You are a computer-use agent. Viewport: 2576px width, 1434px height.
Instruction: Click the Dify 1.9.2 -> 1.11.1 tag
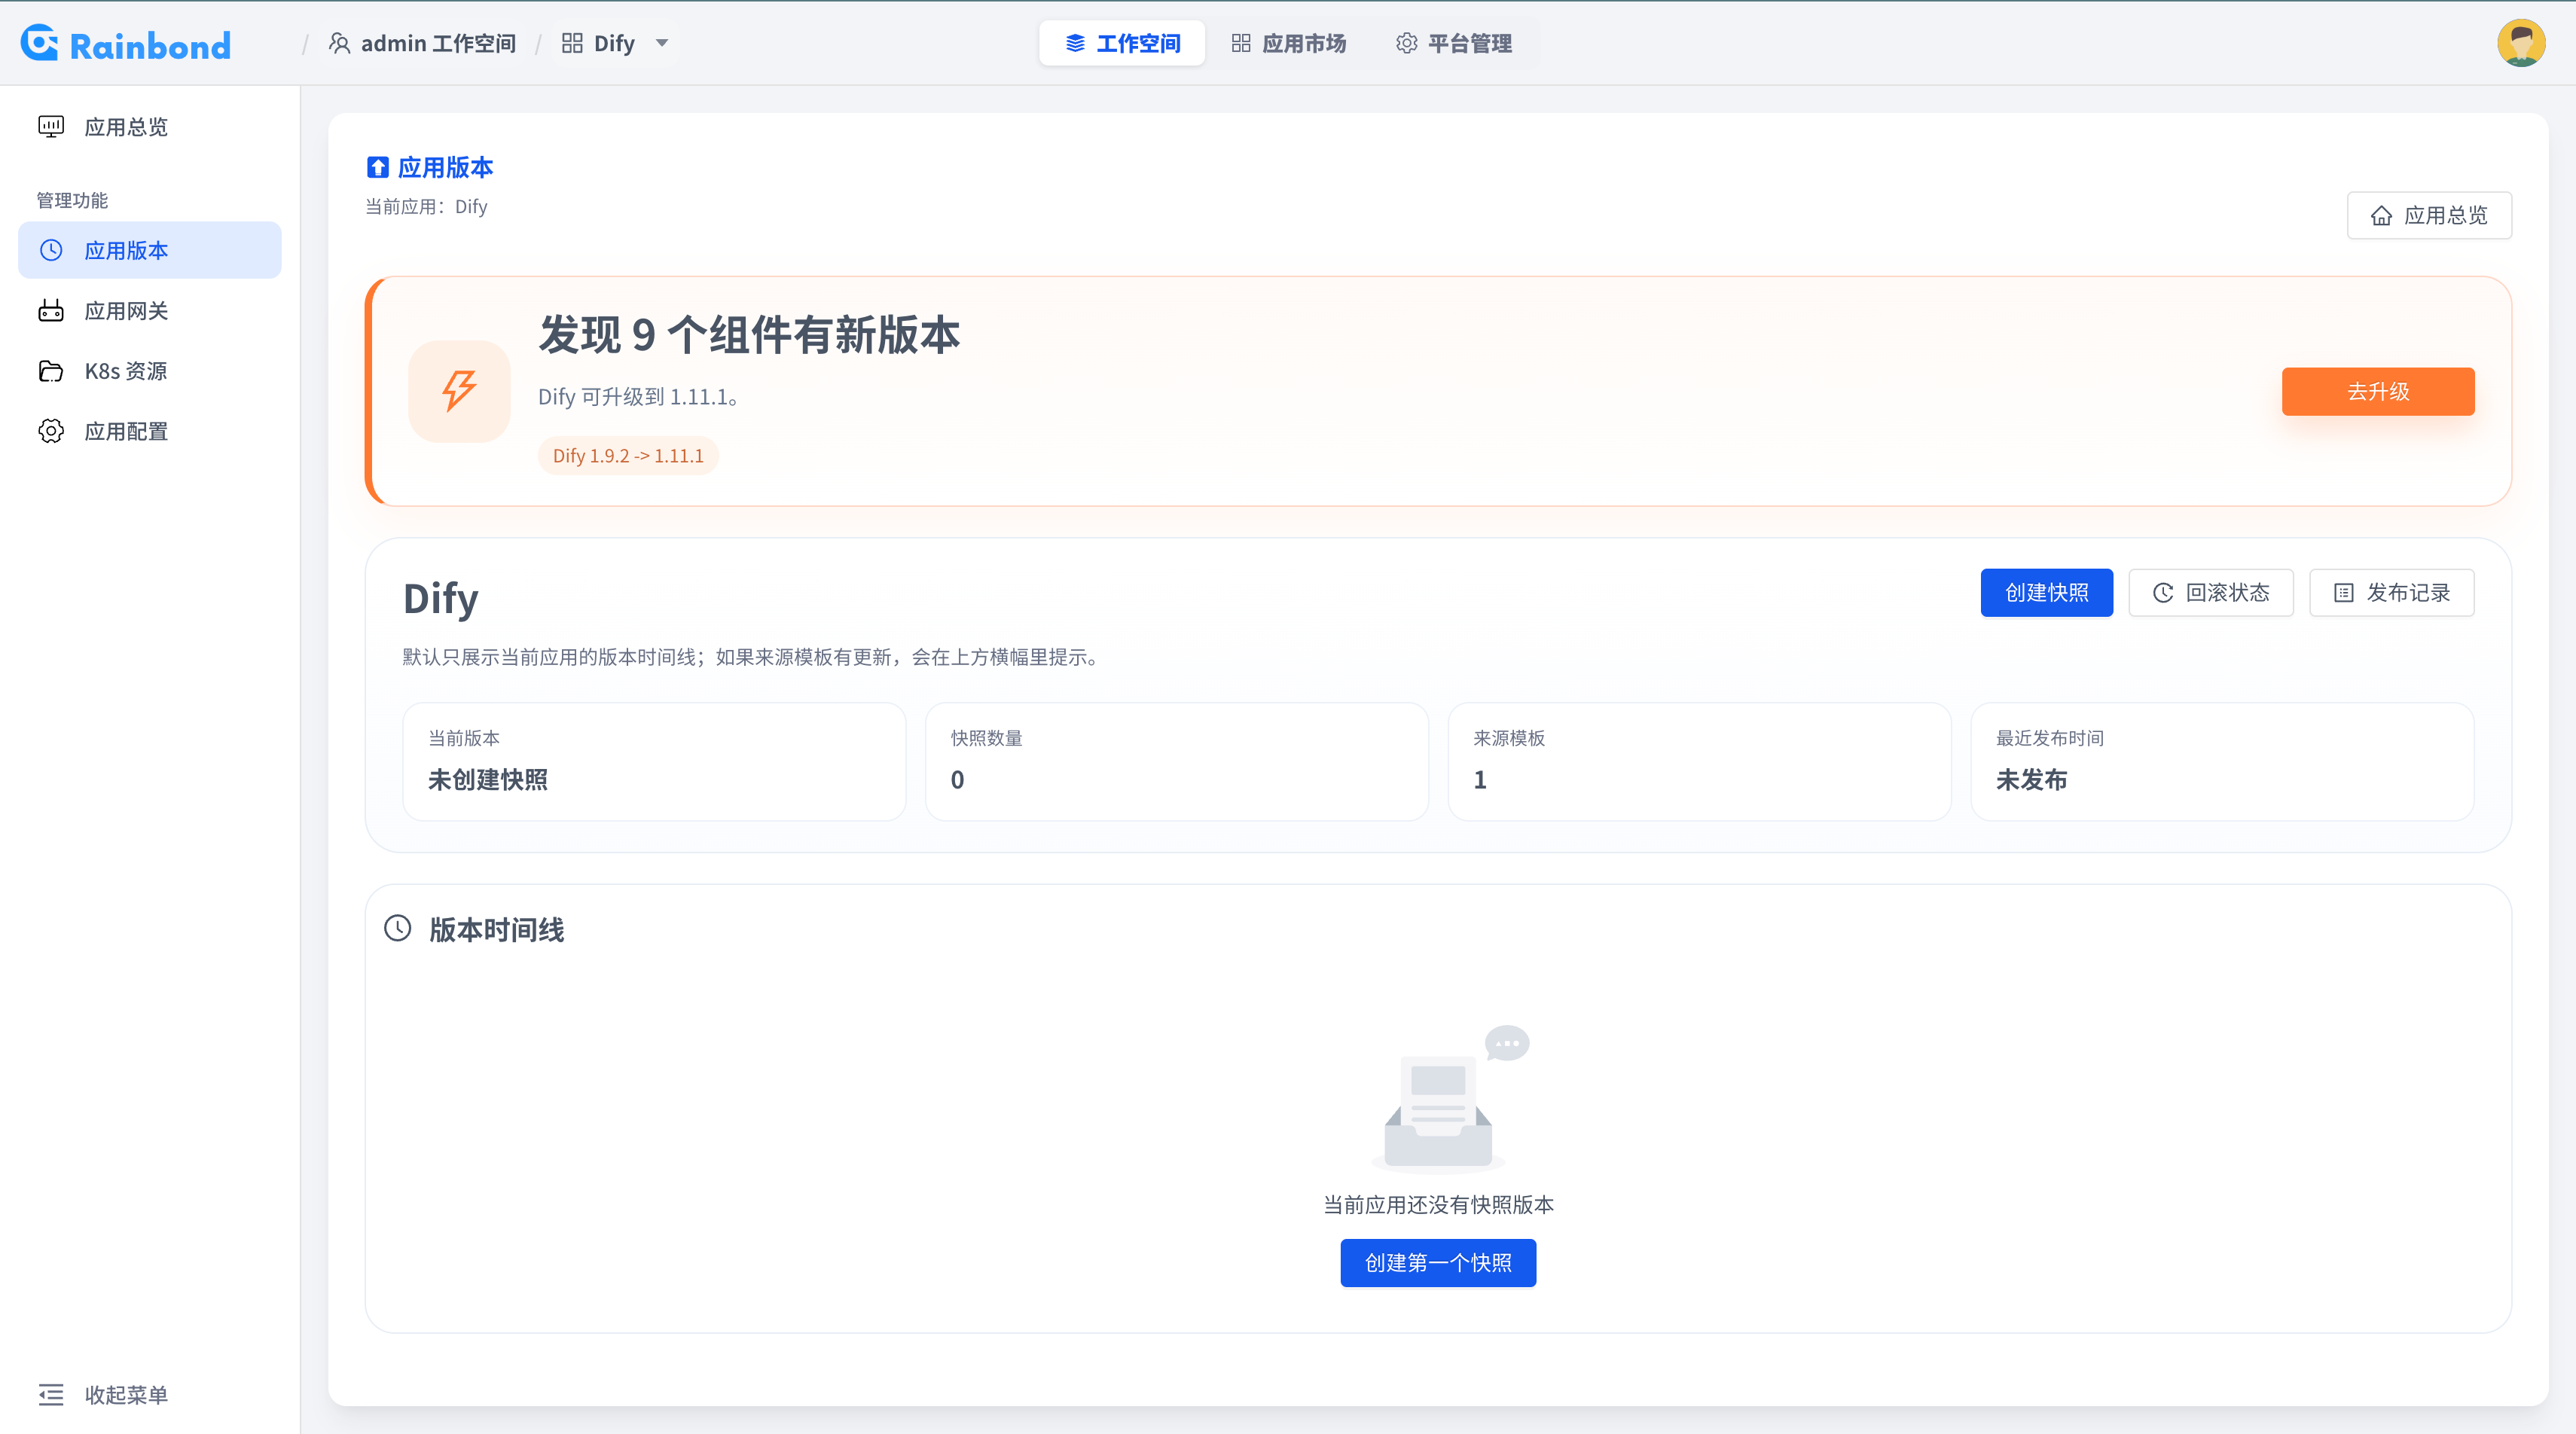point(628,455)
